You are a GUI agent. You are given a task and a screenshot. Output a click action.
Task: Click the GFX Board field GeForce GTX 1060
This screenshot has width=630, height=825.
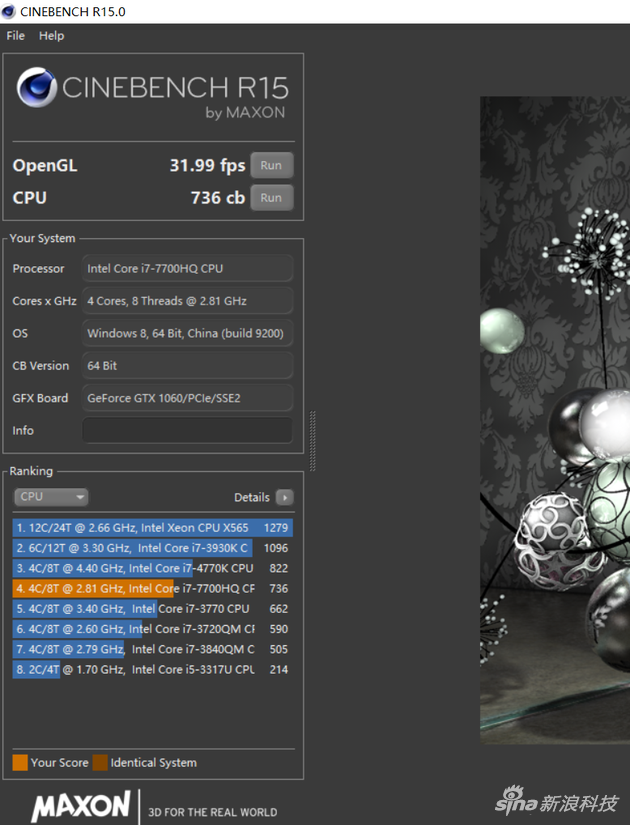click(187, 398)
